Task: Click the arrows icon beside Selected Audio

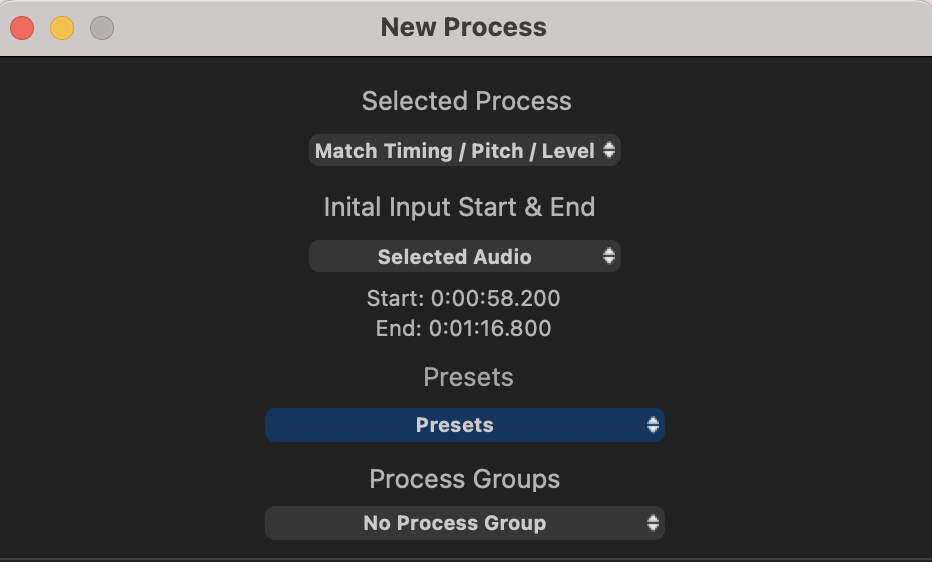Action: click(x=608, y=257)
